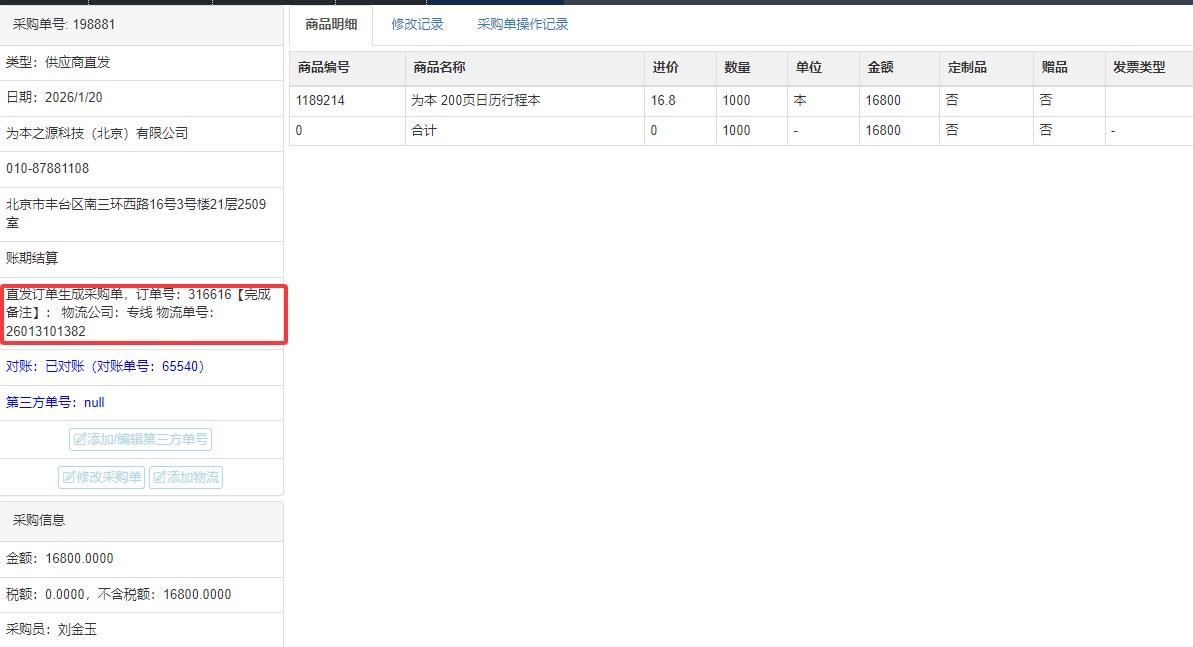Click the edit icon on 添加/编辑第三方单号

point(79,440)
